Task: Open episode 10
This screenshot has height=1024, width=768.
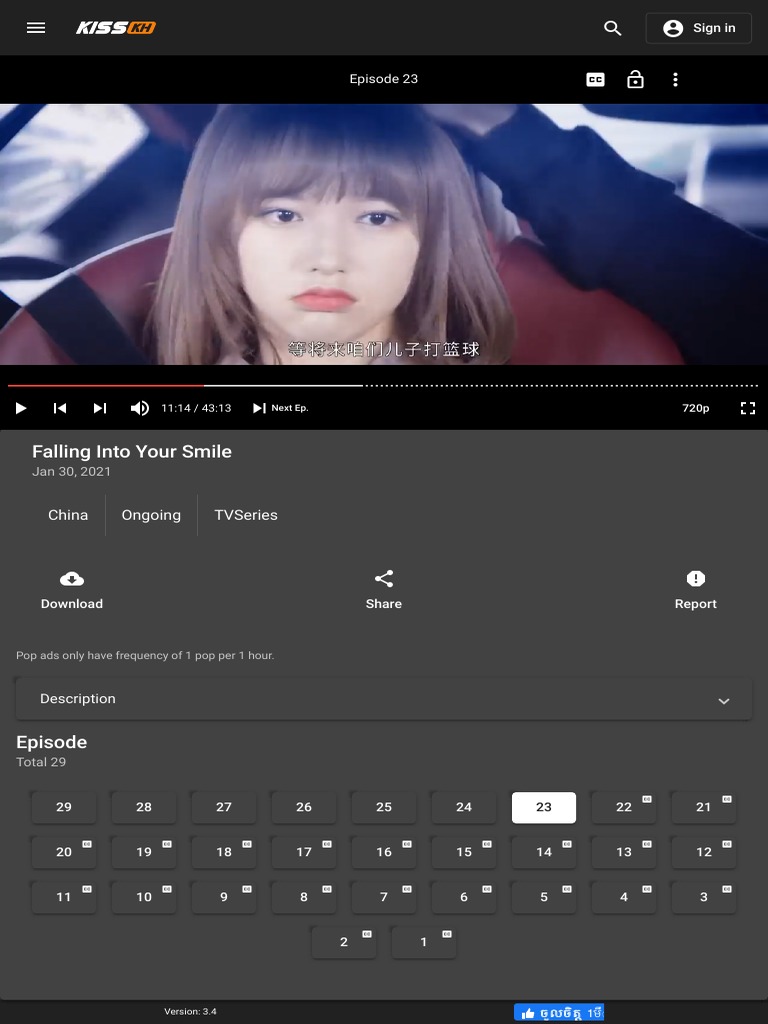Action: tap(144, 897)
